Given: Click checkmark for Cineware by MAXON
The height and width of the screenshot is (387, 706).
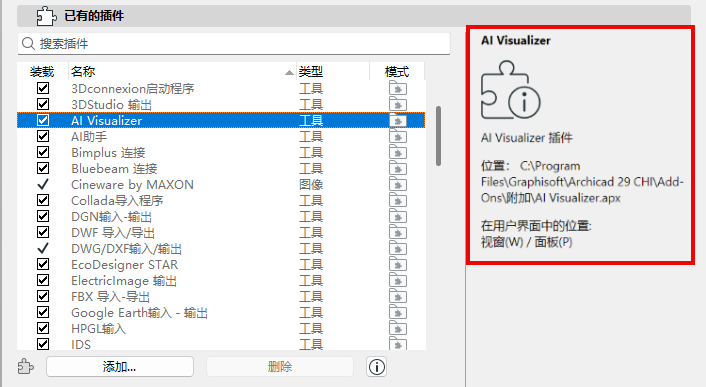Looking at the screenshot, I should point(43,184).
